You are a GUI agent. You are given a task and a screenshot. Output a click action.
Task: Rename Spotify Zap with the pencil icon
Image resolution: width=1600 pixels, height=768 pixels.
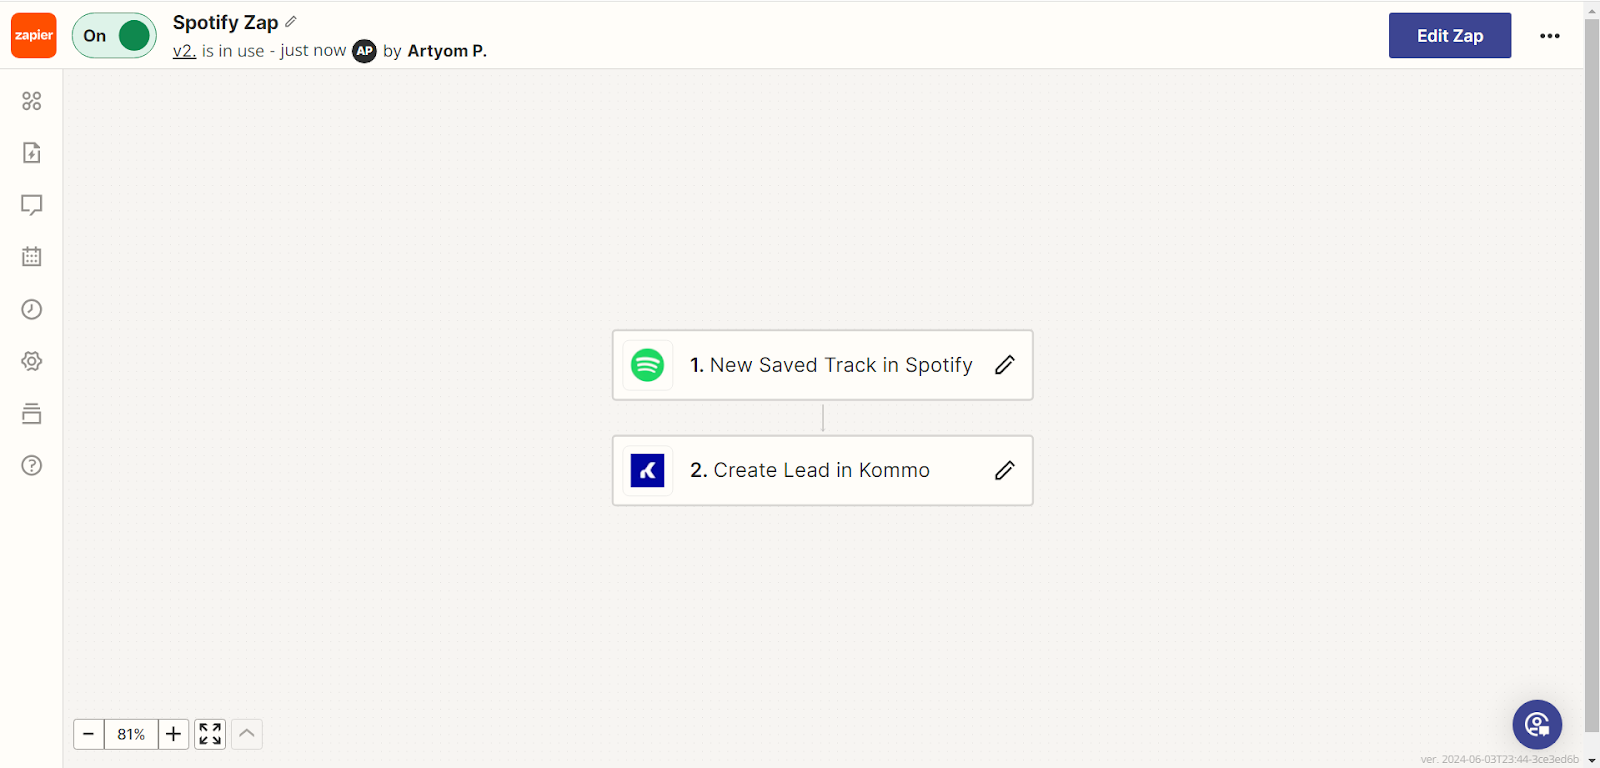(x=291, y=21)
